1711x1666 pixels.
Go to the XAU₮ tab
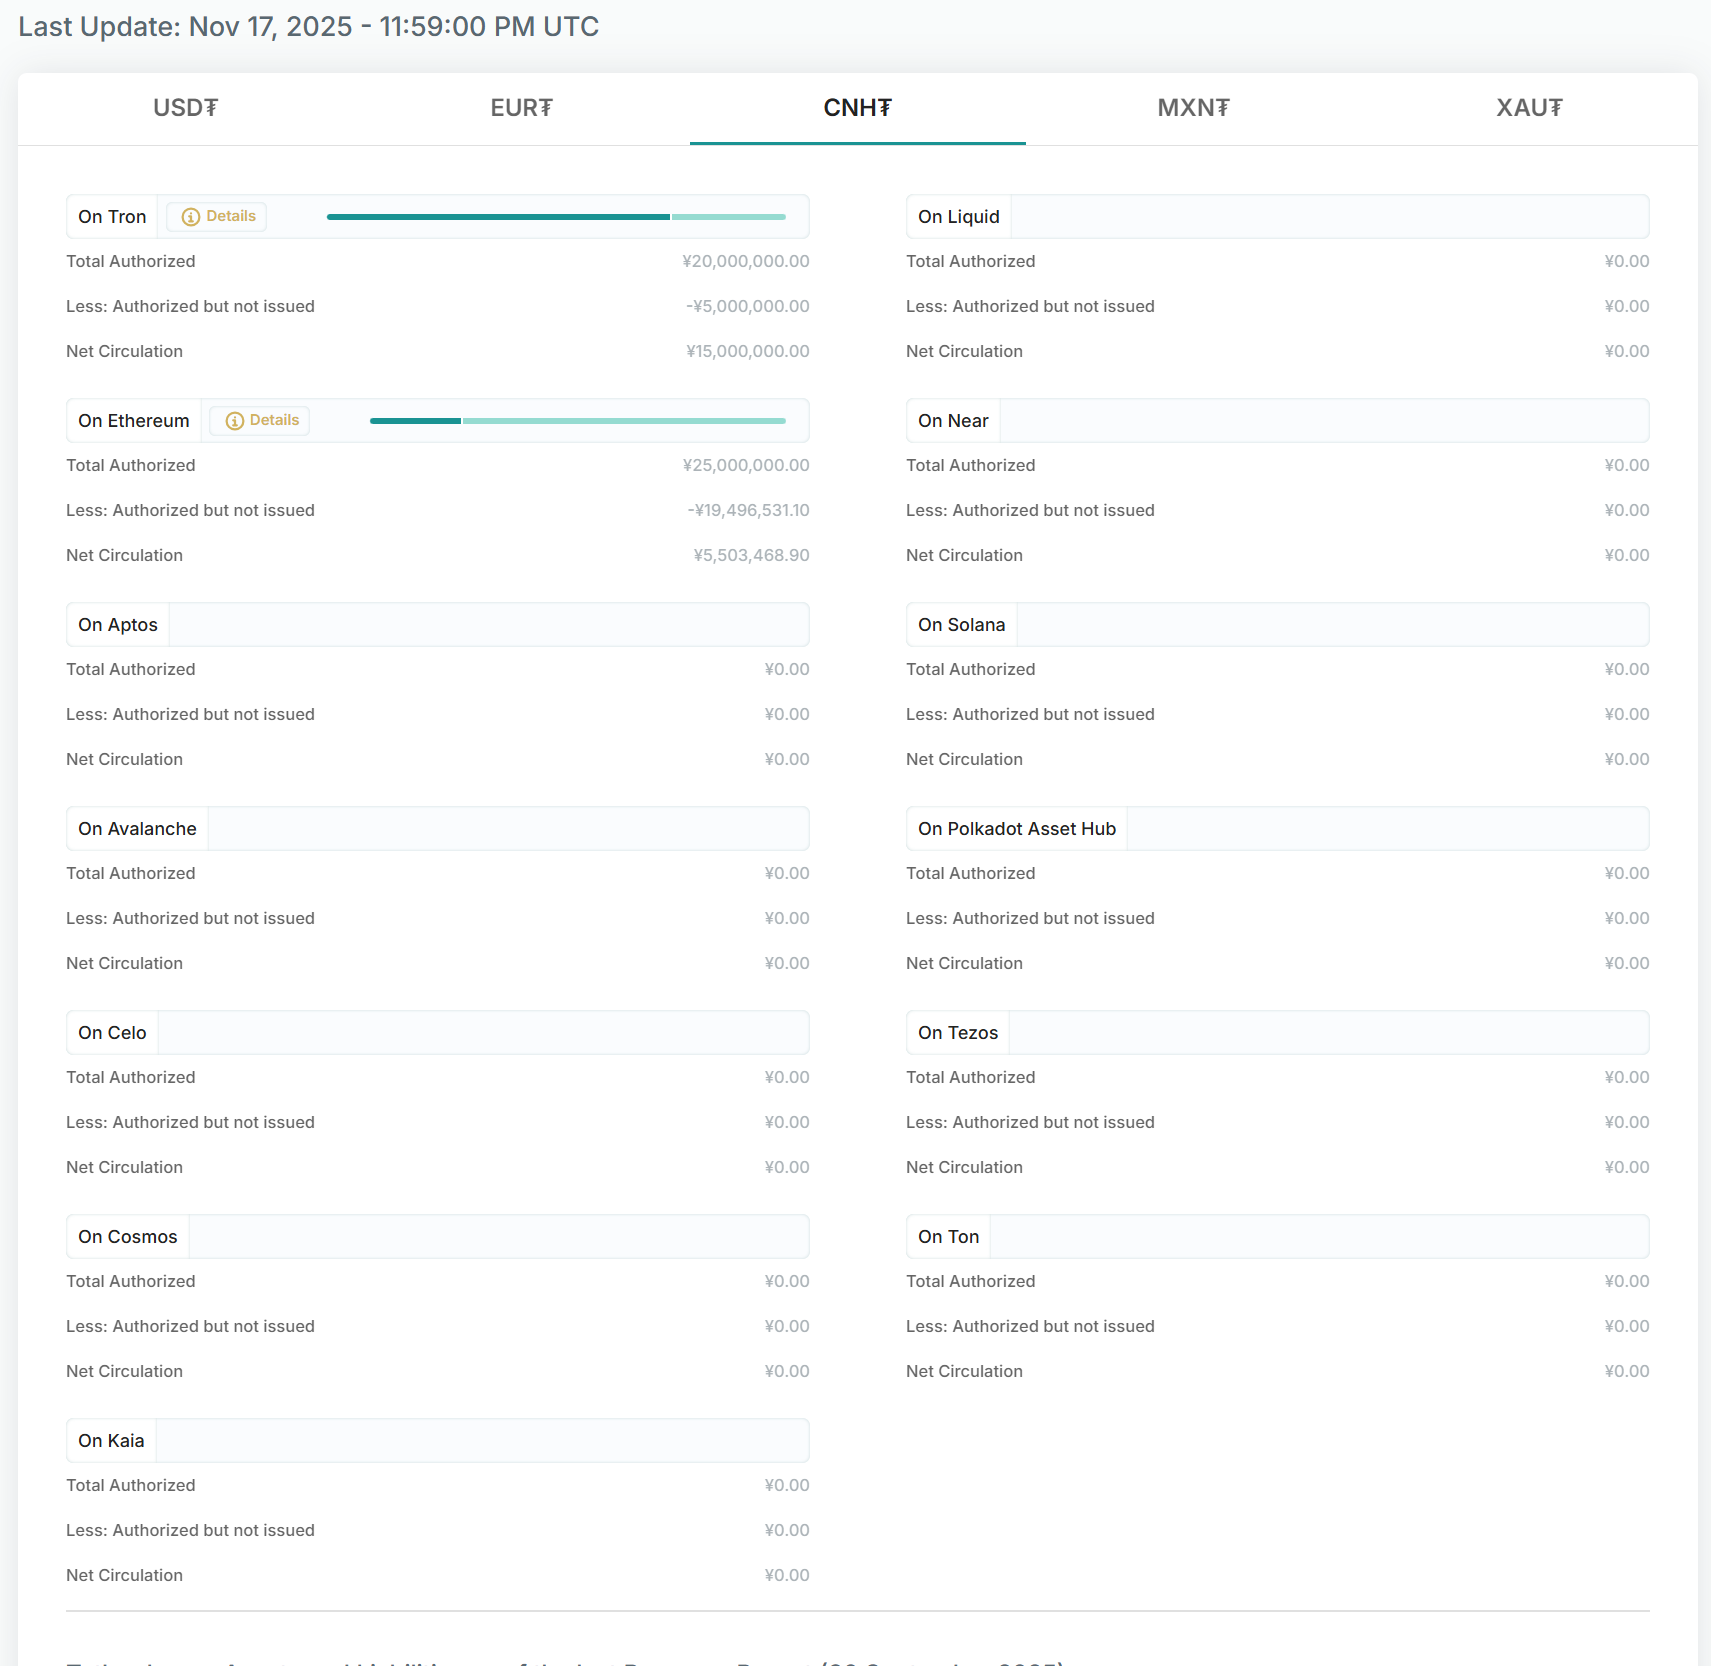[1529, 108]
